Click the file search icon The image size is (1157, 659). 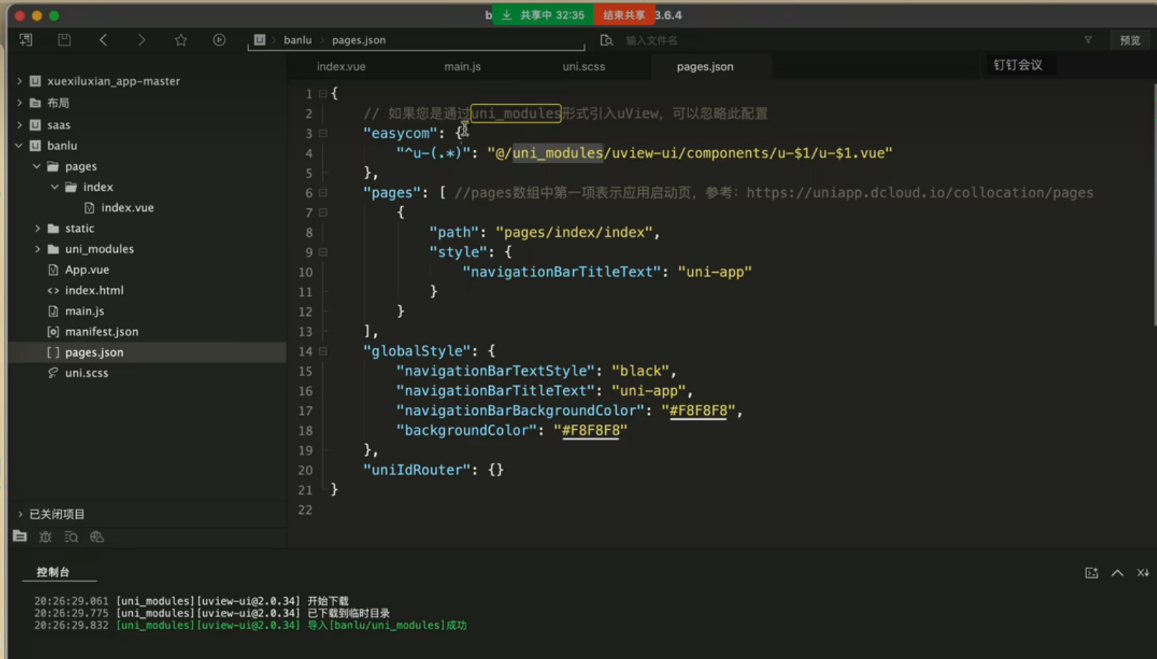[607, 40]
